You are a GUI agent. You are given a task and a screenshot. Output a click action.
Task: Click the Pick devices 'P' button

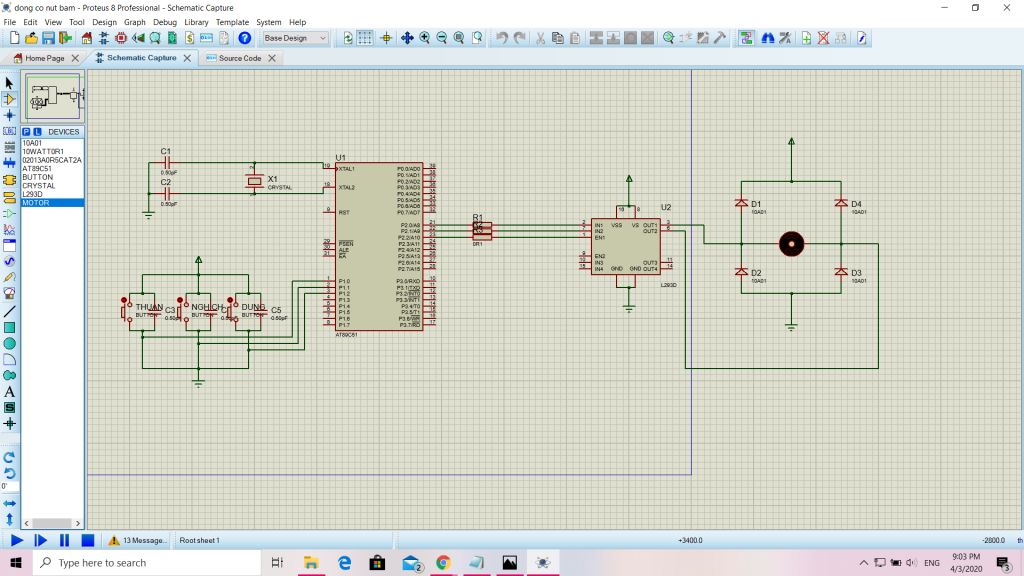click(26, 132)
